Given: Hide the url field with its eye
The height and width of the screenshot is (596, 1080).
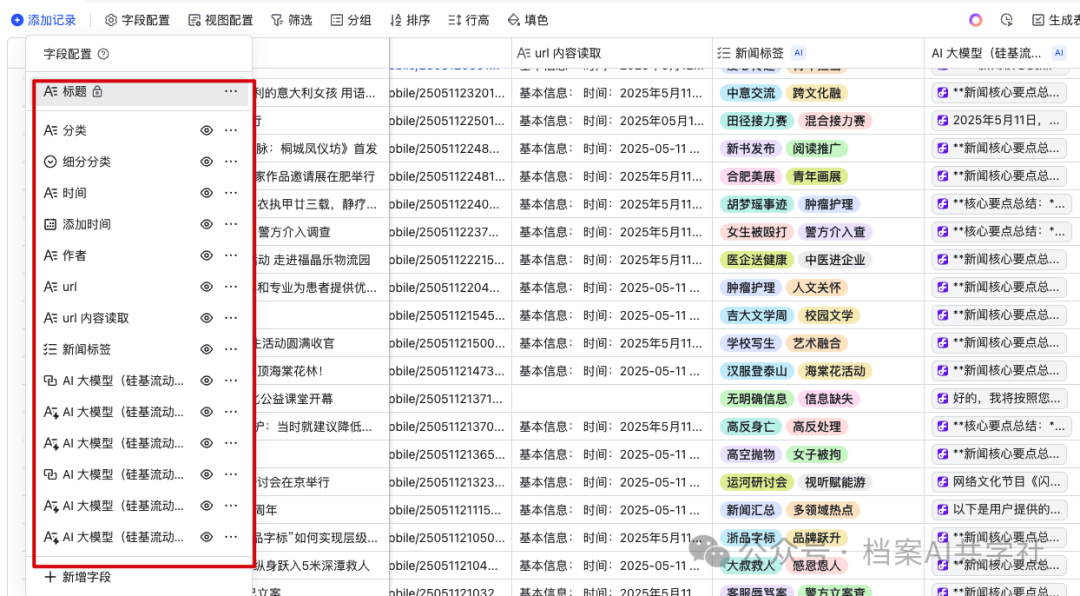Looking at the screenshot, I should (206, 287).
